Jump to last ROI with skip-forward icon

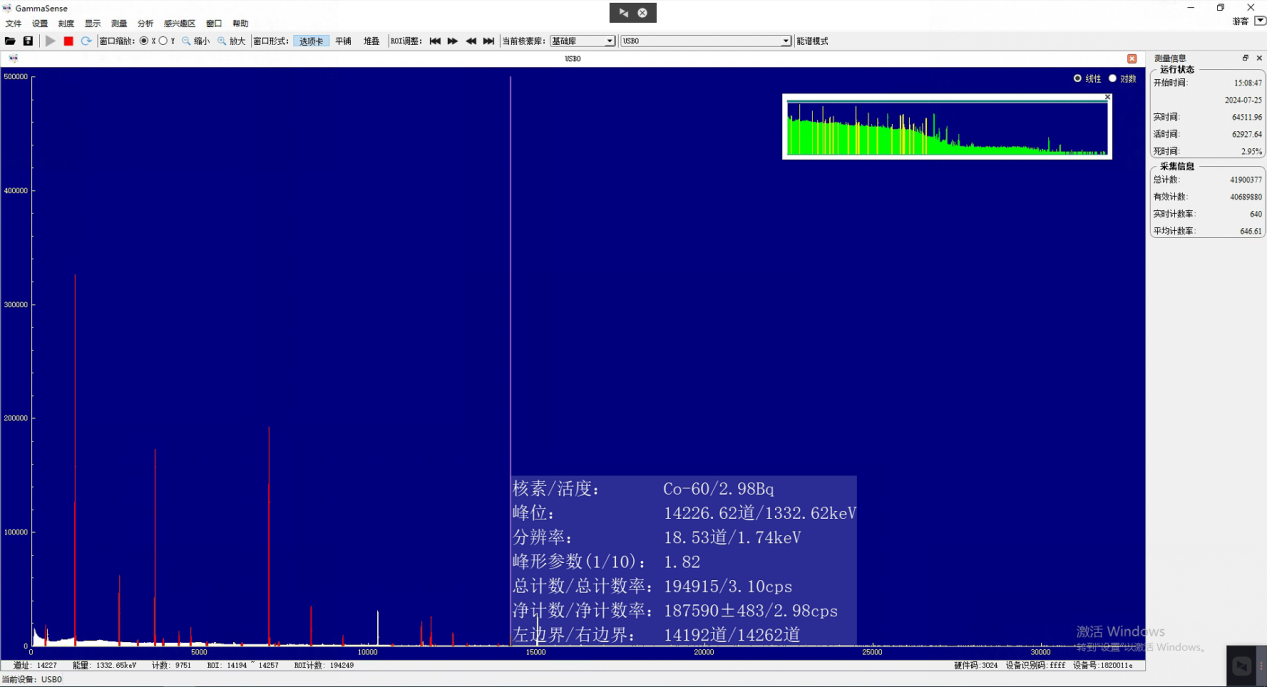489,41
